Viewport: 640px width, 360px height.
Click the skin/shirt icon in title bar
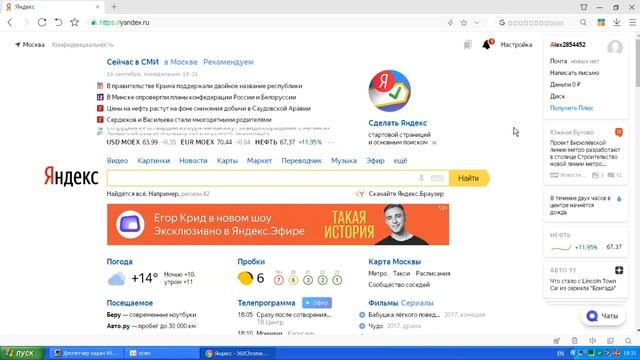(584, 7)
